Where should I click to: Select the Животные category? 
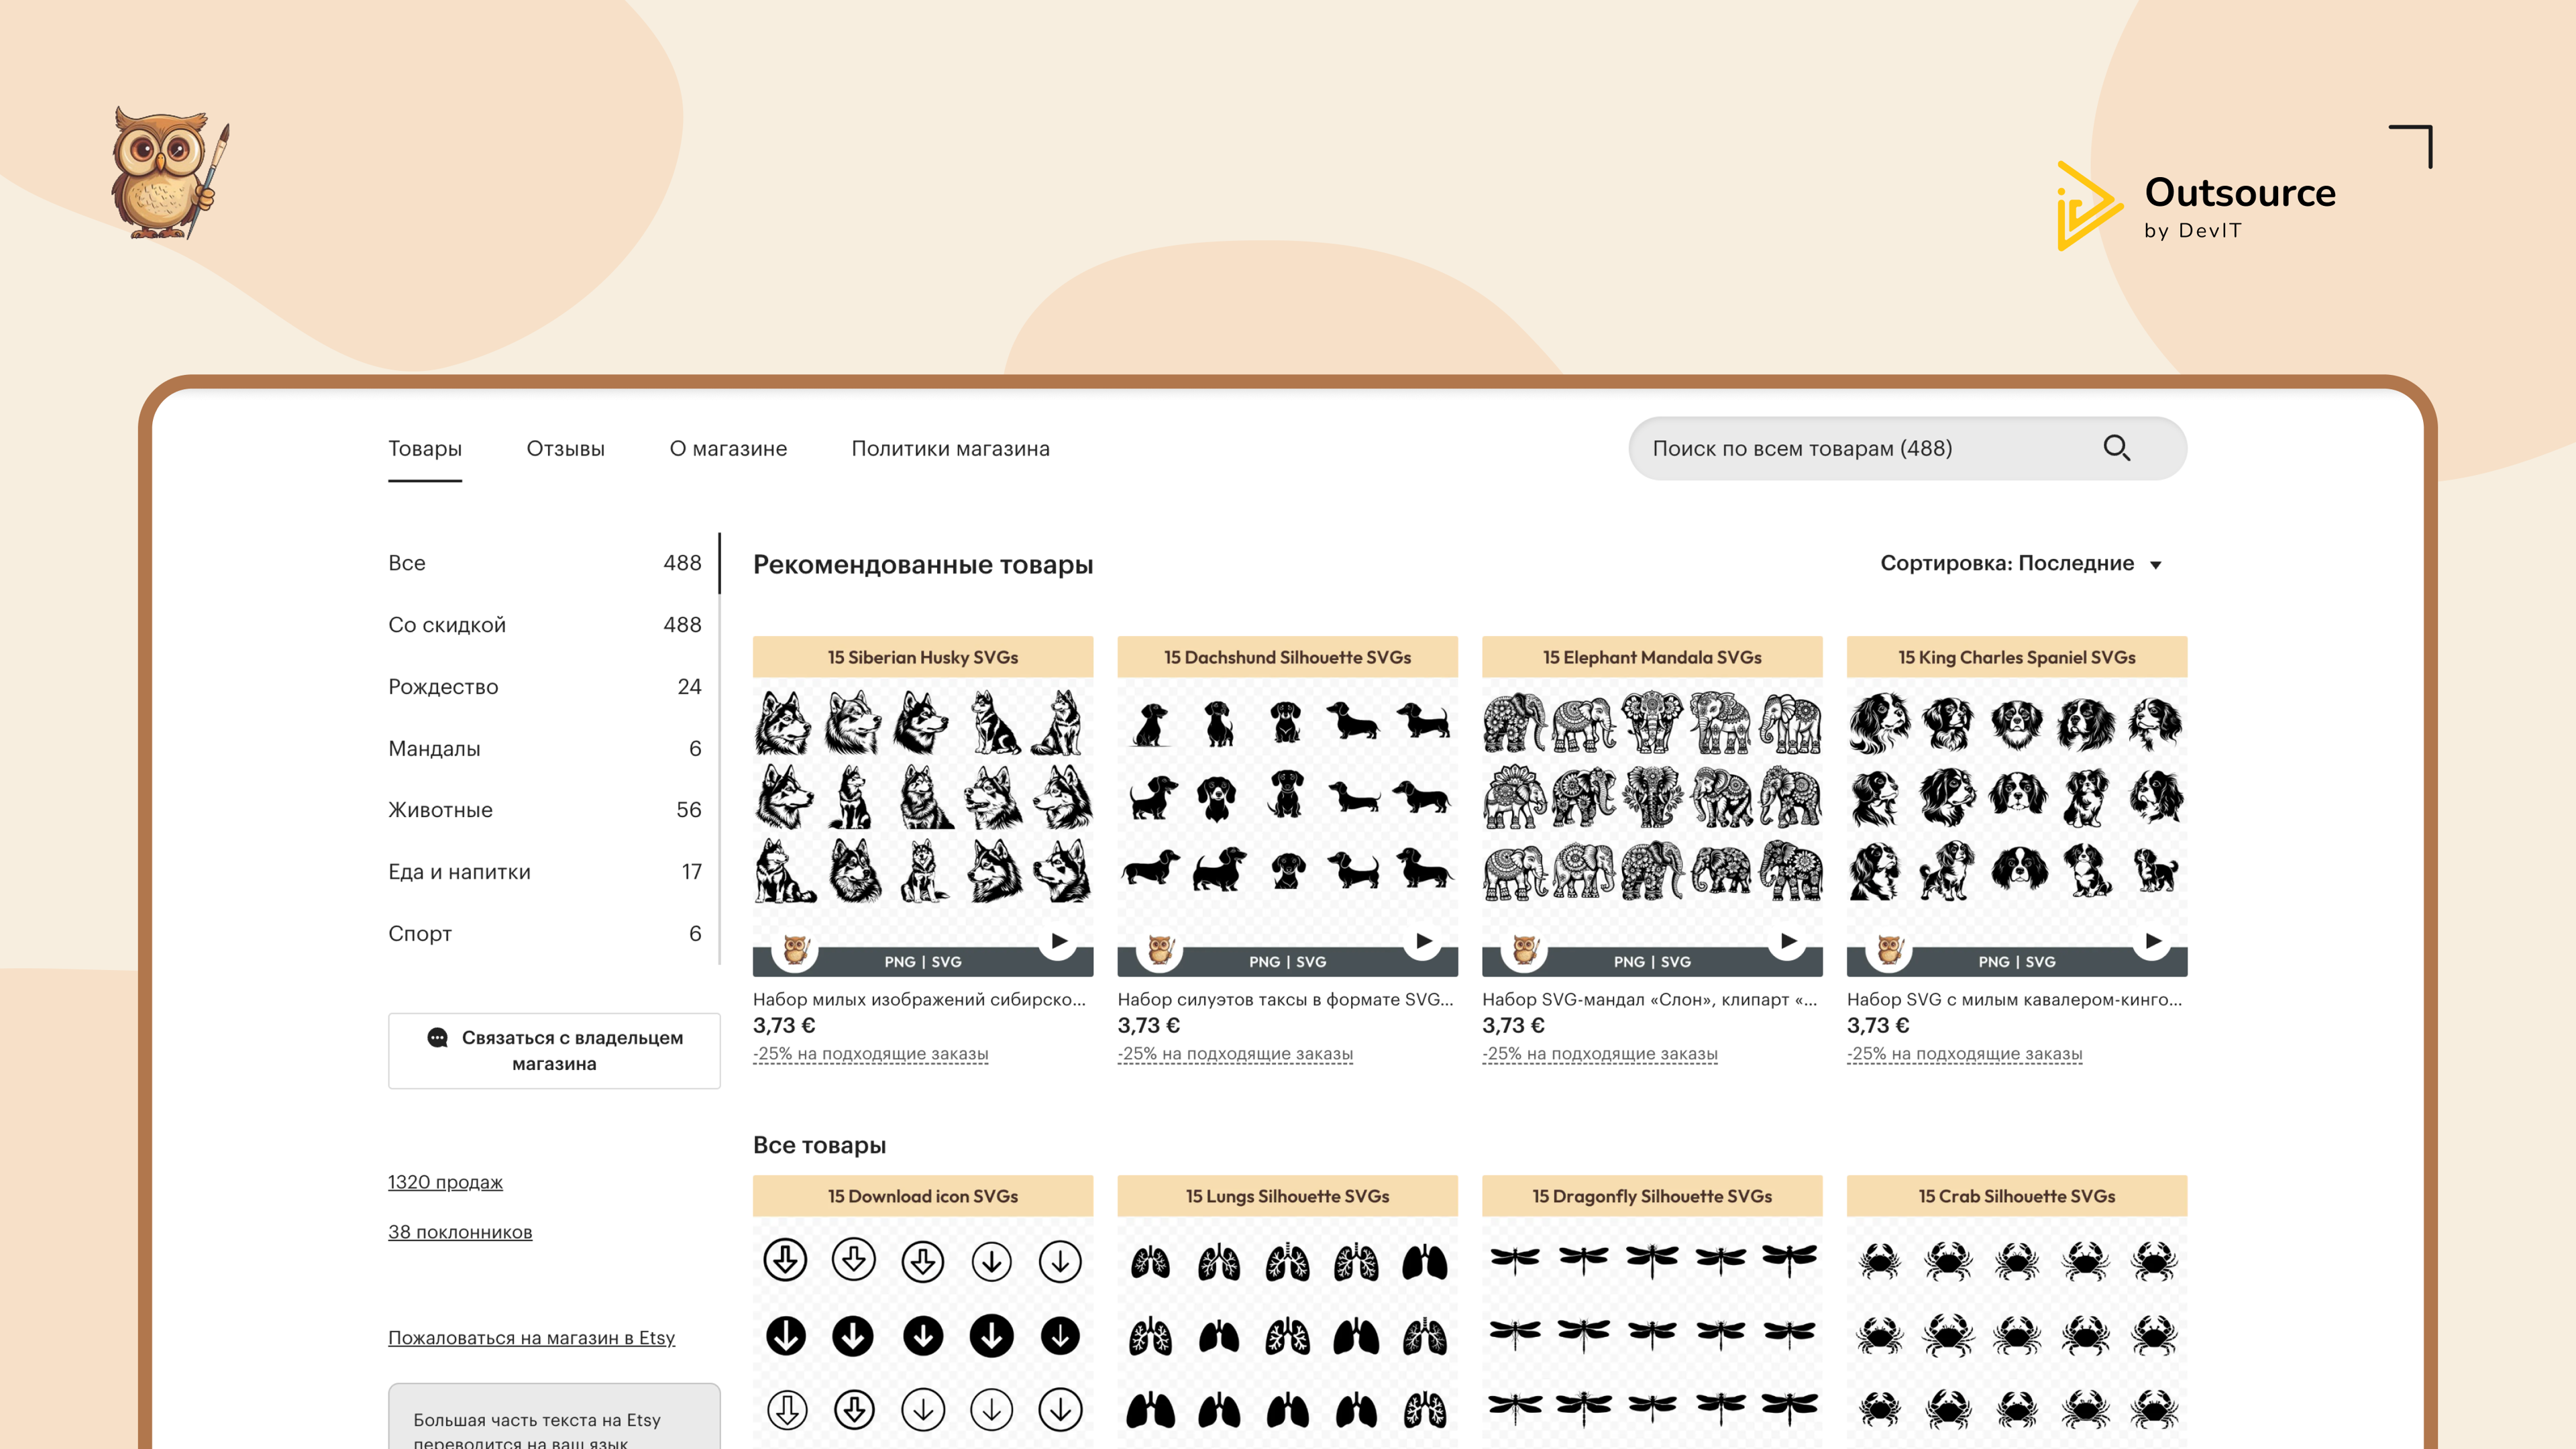coord(440,810)
